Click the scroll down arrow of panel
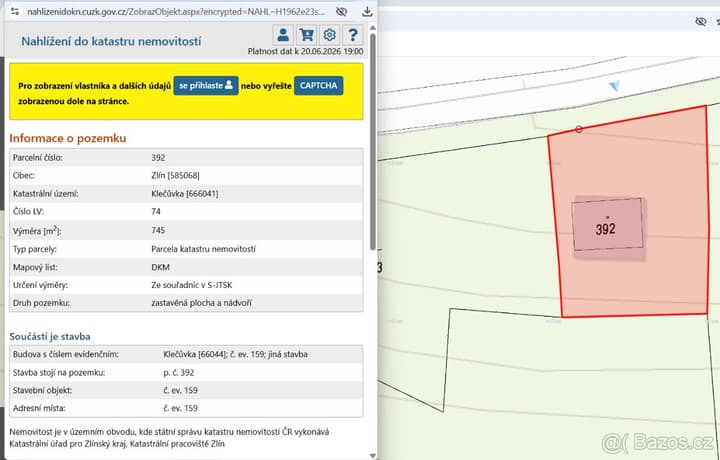Viewport: 720px width, 460px height. (x=372, y=455)
